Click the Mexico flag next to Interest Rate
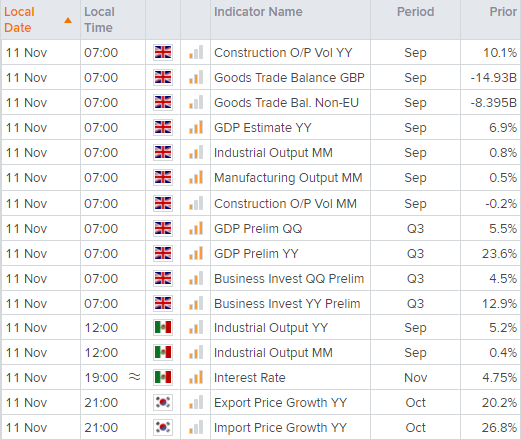The height and width of the screenshot is (440, 521). pos(163,377)
